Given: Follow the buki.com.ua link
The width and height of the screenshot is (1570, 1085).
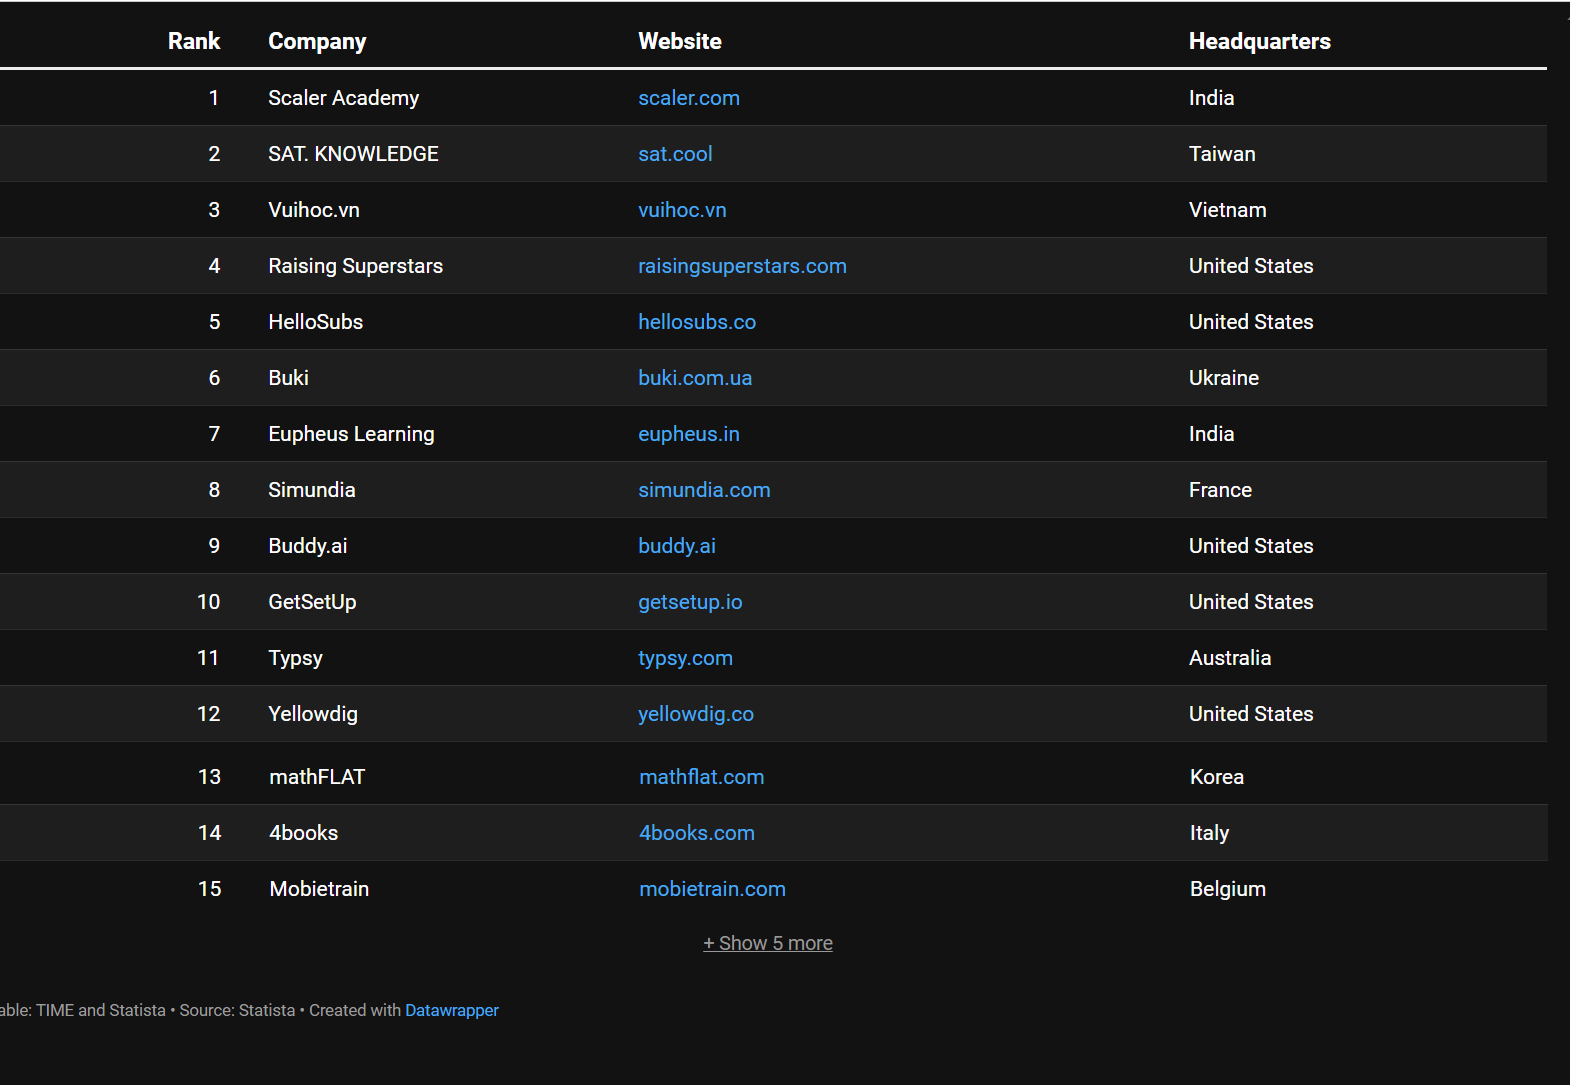Looking at the screenshot, I should 695,378.
